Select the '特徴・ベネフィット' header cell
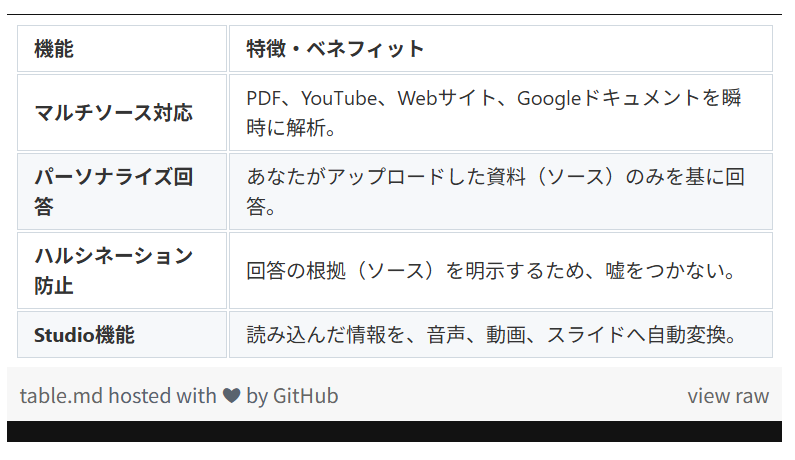Image resolution: width=795 pixels, height=460 pixels. pos(500,49)
